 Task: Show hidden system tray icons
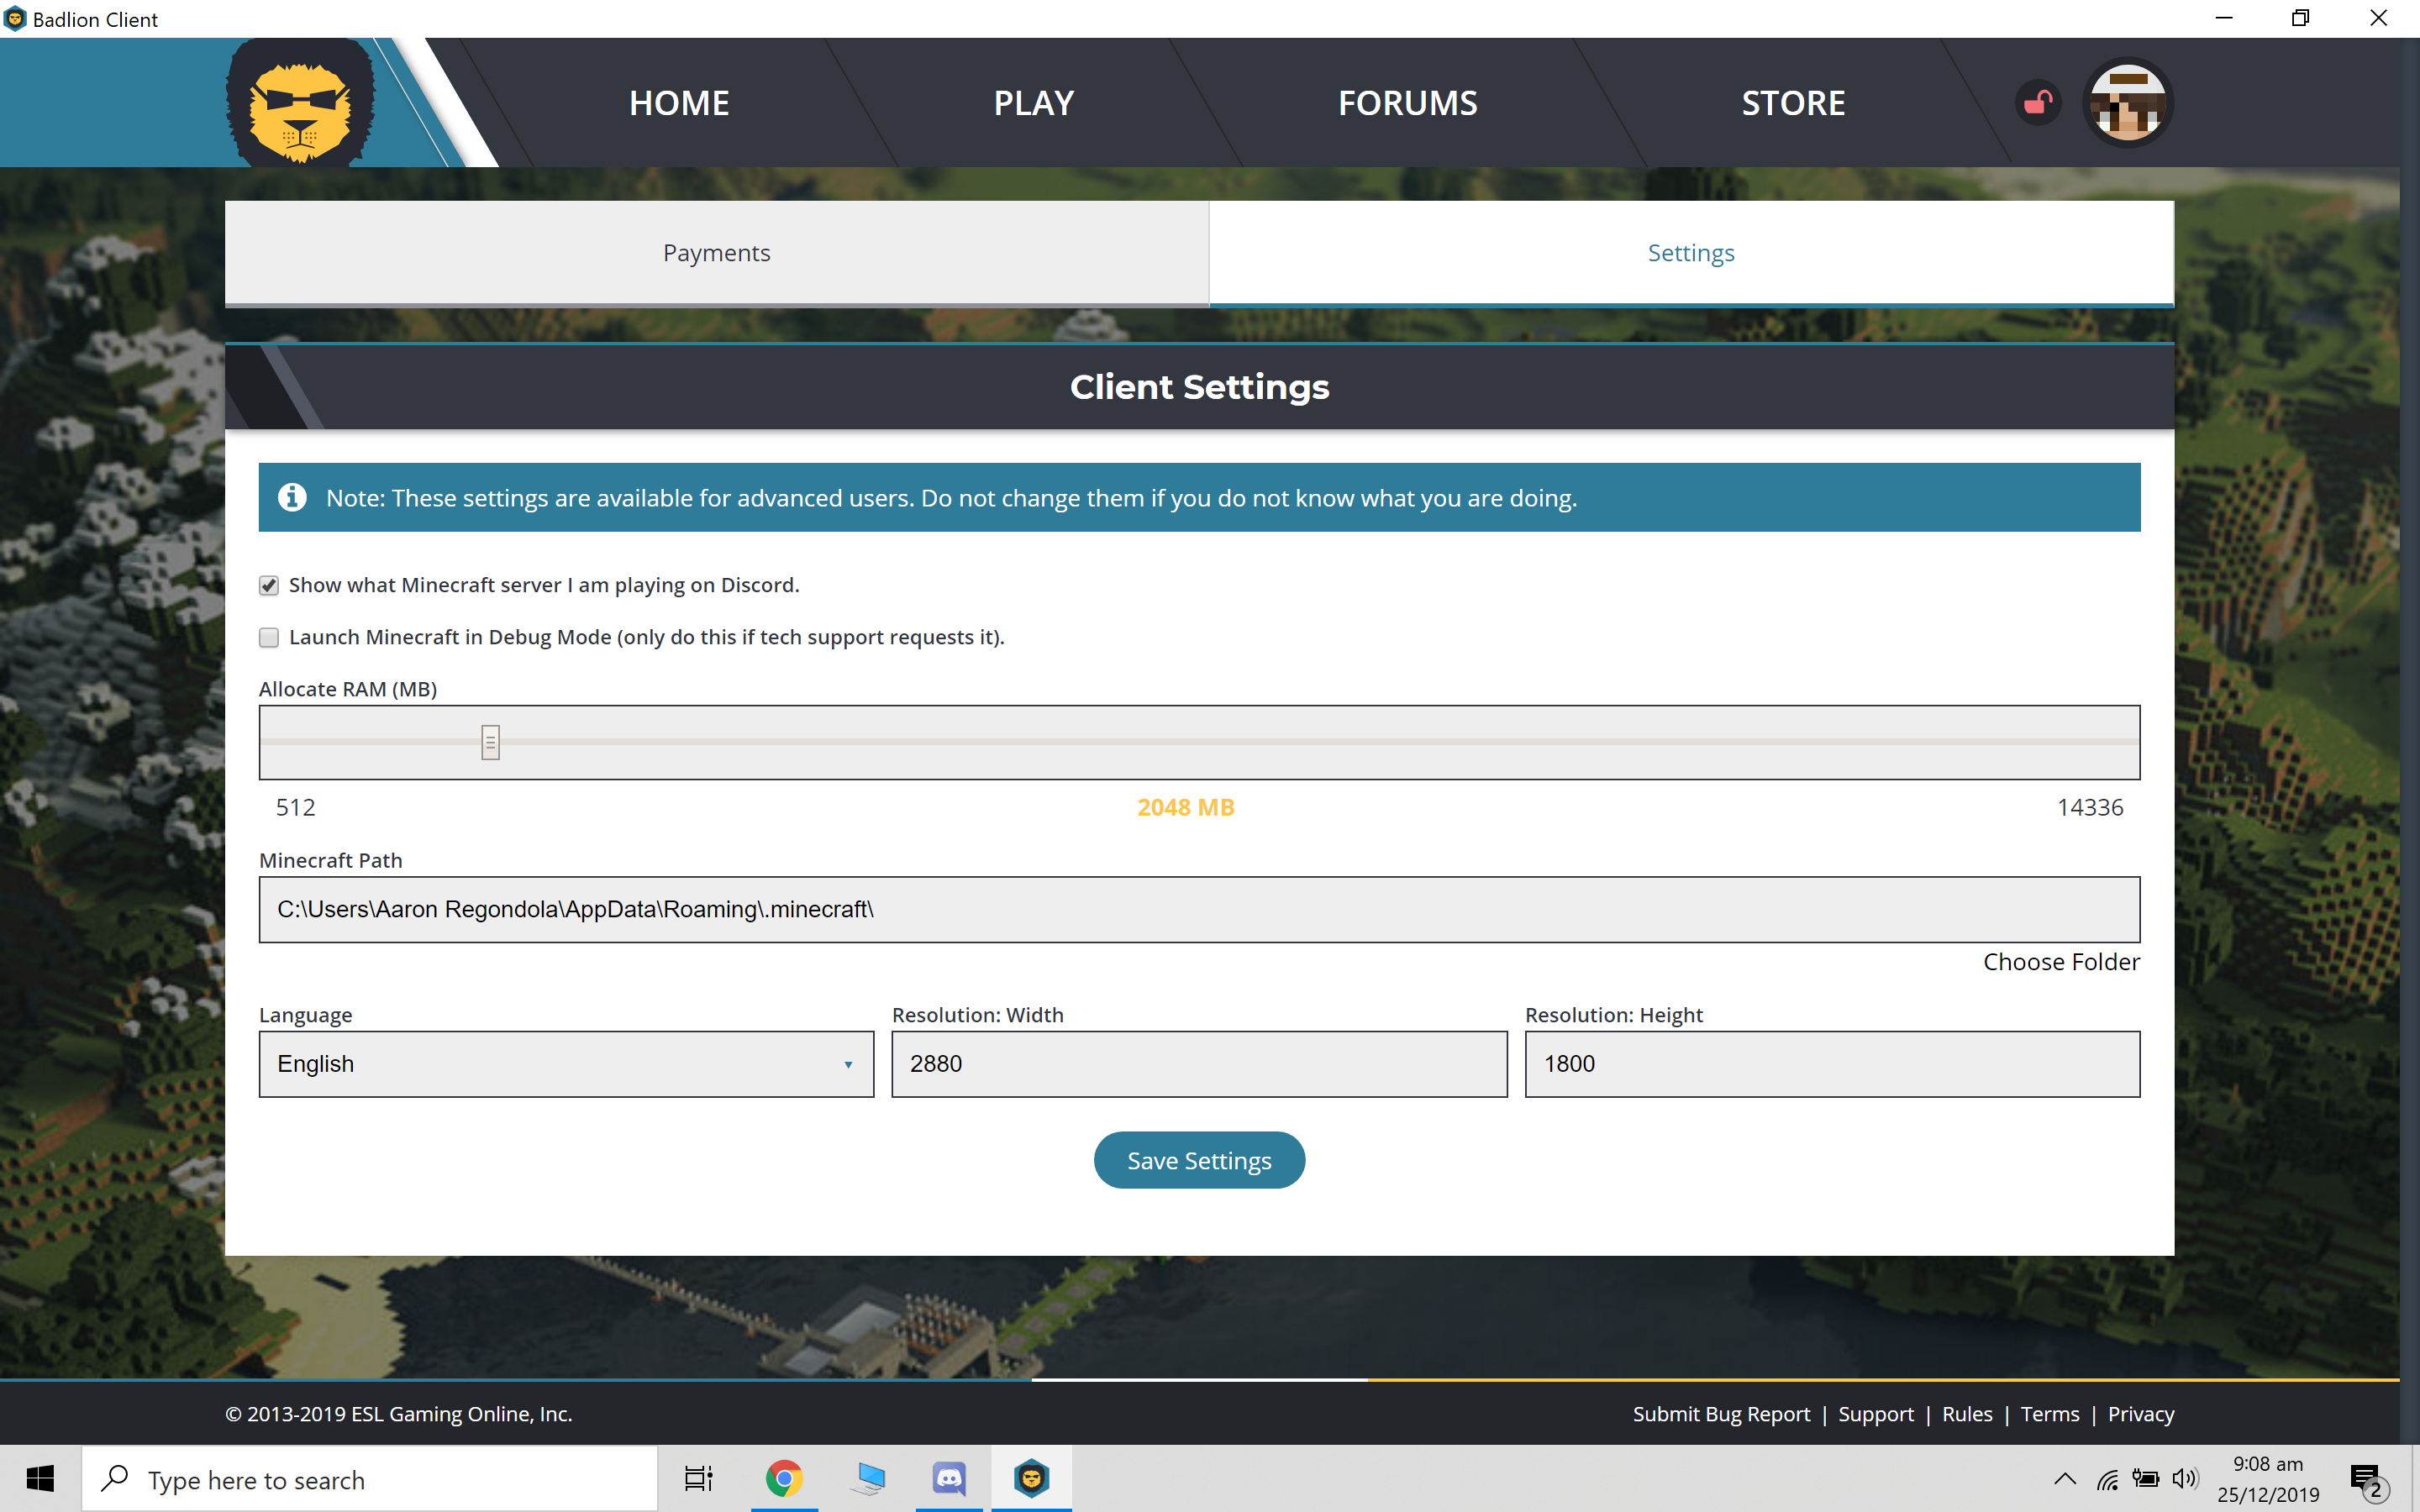(x=2065, y=1479)
